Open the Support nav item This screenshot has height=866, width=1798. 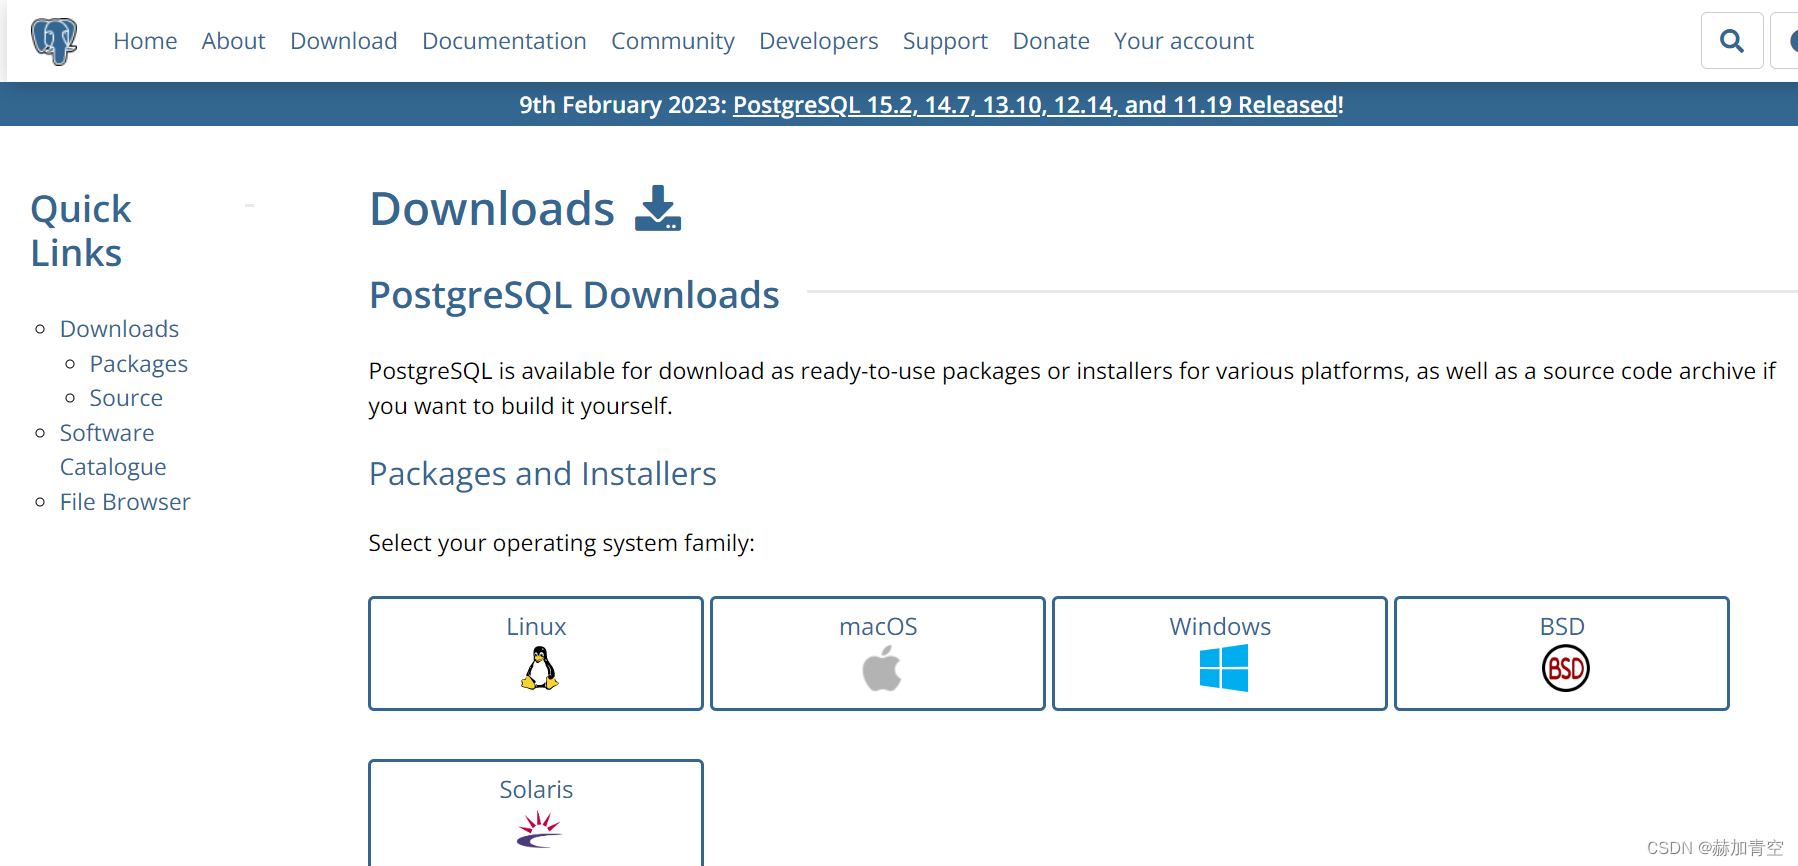[x=945, y=41]
